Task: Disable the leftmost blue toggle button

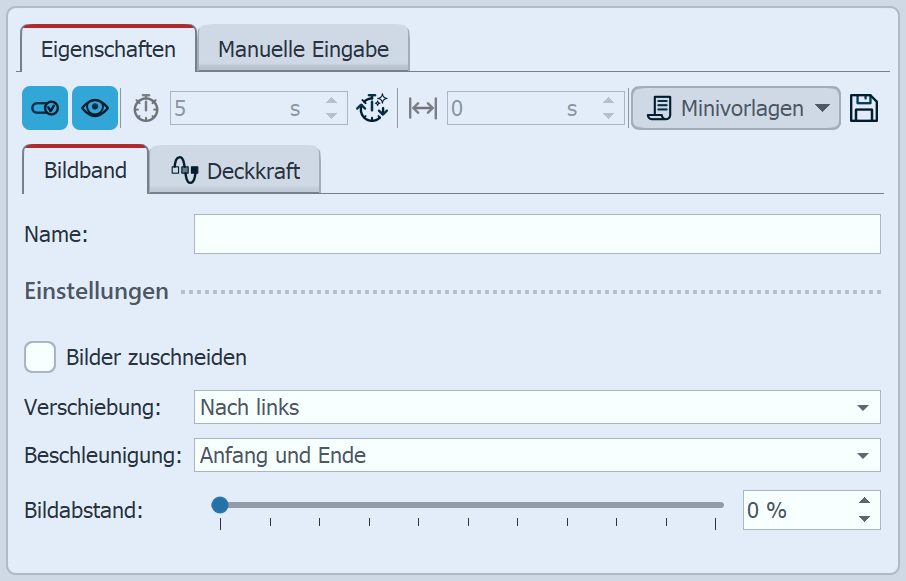Action: [43, 108]
